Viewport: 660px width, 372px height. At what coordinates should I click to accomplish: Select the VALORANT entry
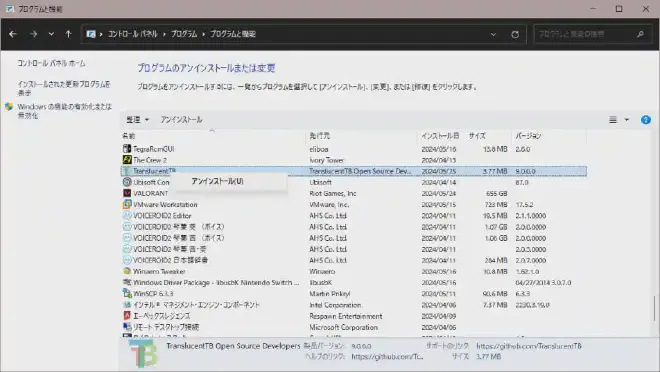(354, 193)
